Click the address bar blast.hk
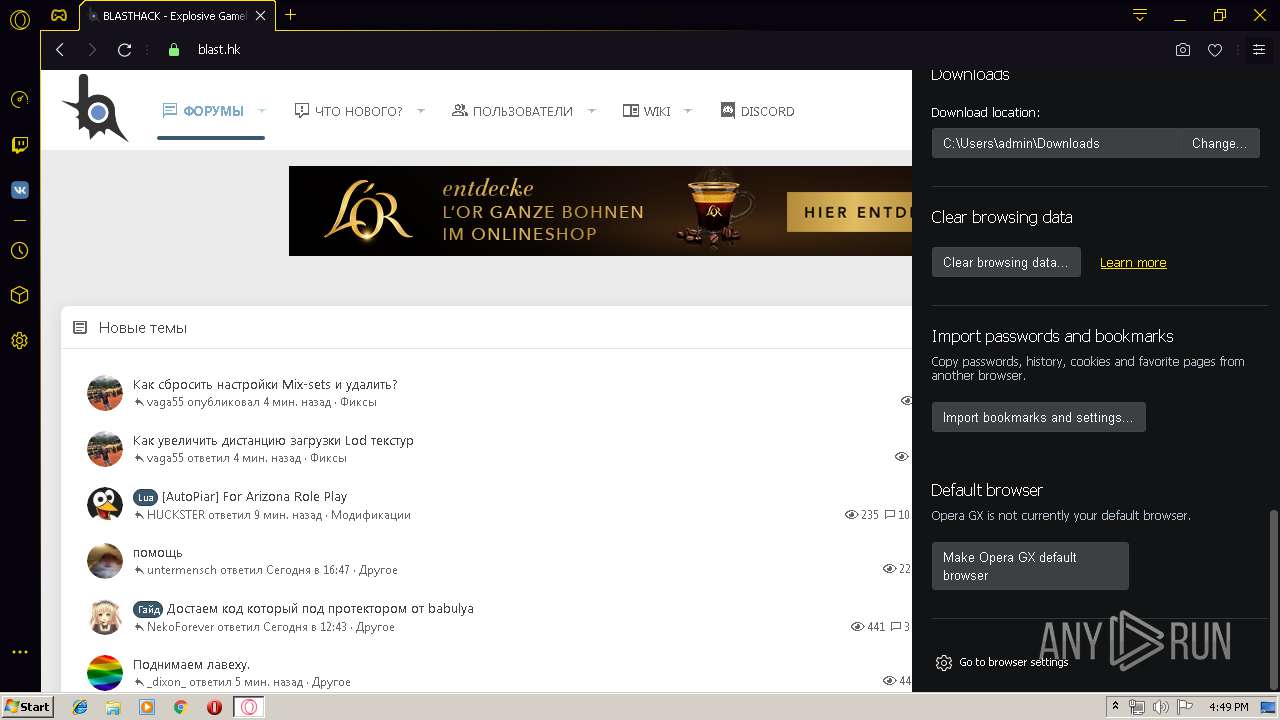The width and height of the screenshot is (1280, 720). pos(219,50)
